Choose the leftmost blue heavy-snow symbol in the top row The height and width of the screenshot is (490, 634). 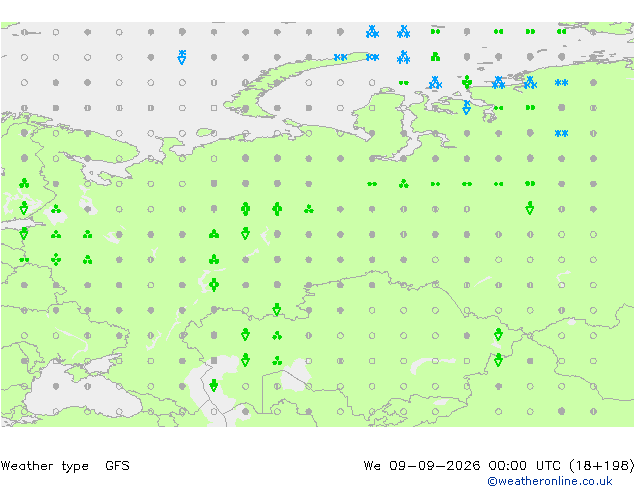pos(372,32)
